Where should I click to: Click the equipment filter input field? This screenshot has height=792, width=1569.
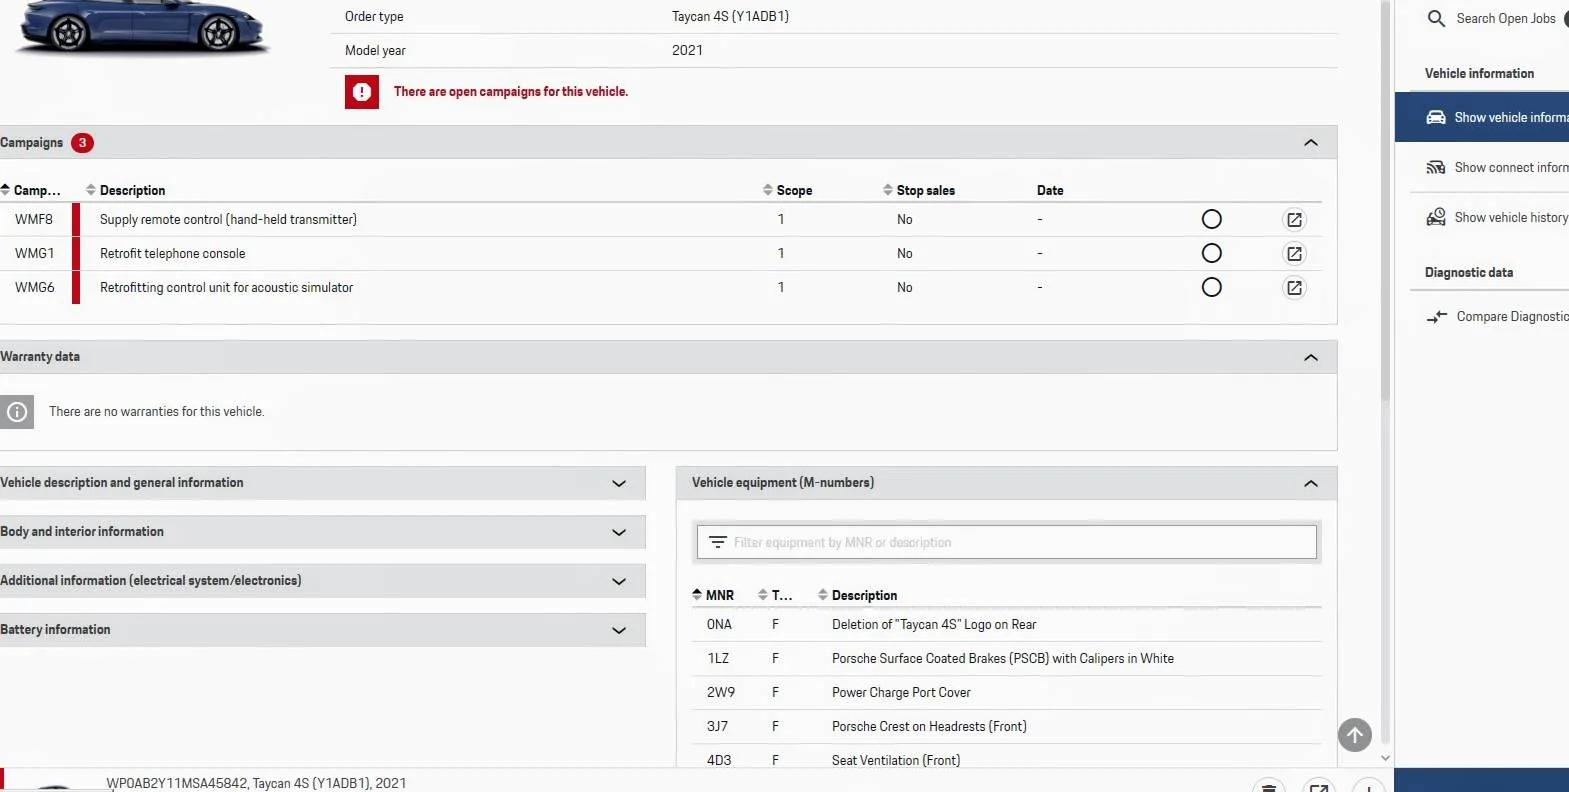click(1007, 542)
